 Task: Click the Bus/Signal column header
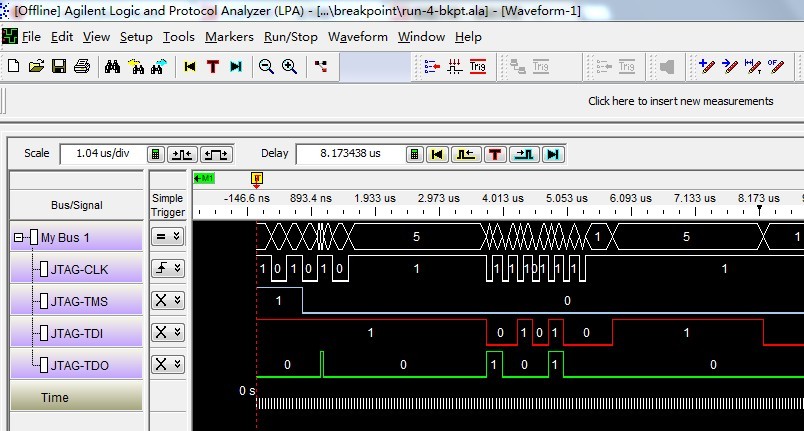click(76, 205)
